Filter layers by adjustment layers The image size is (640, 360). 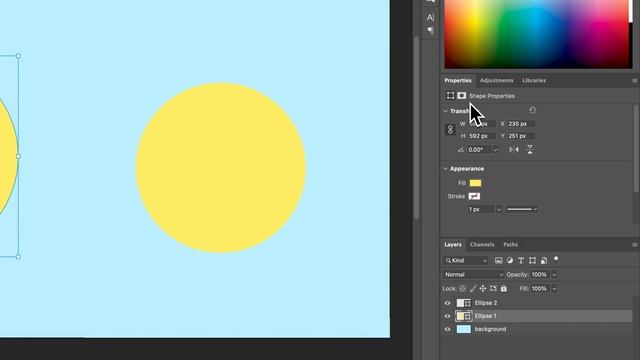pos(510,260)
